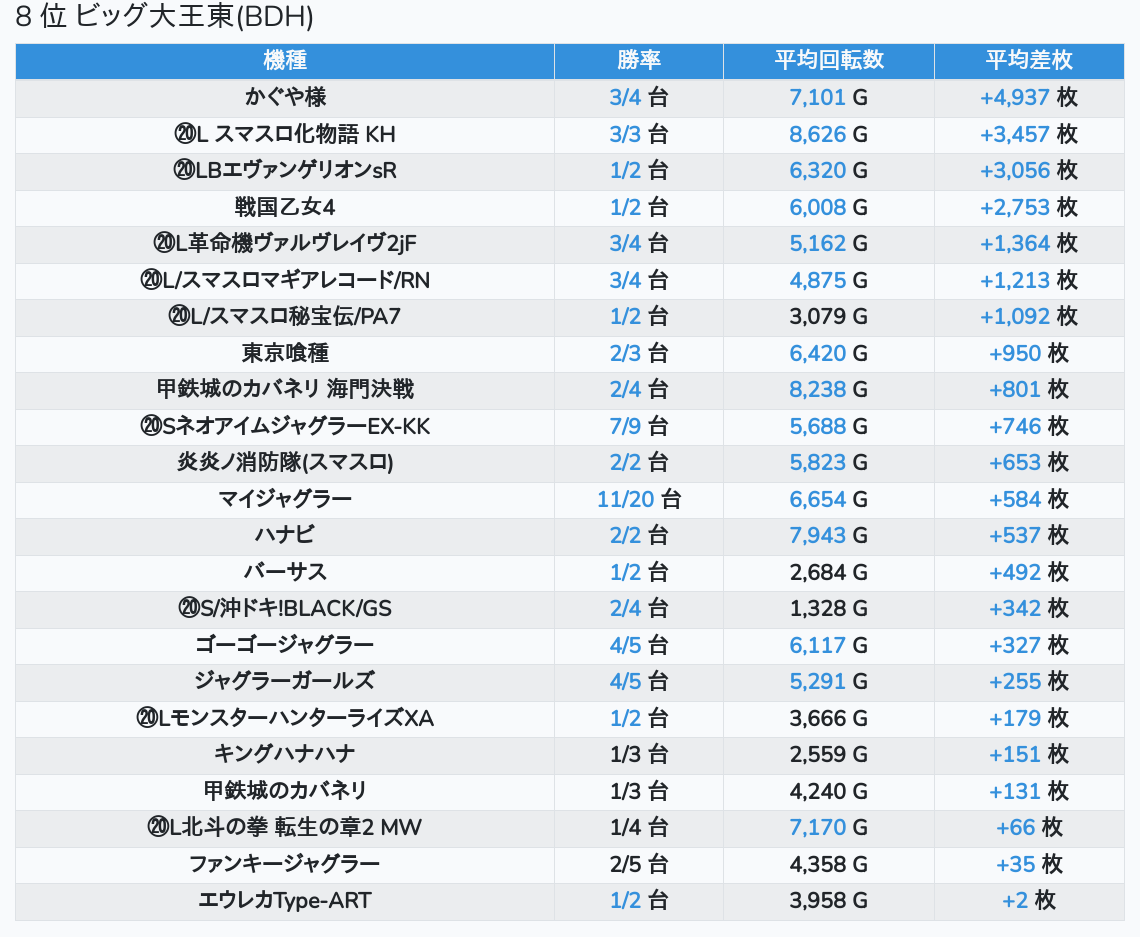Click the 東京喰種 machine name
Viewport: 1140px width, 937px height.
coord(285,353)
